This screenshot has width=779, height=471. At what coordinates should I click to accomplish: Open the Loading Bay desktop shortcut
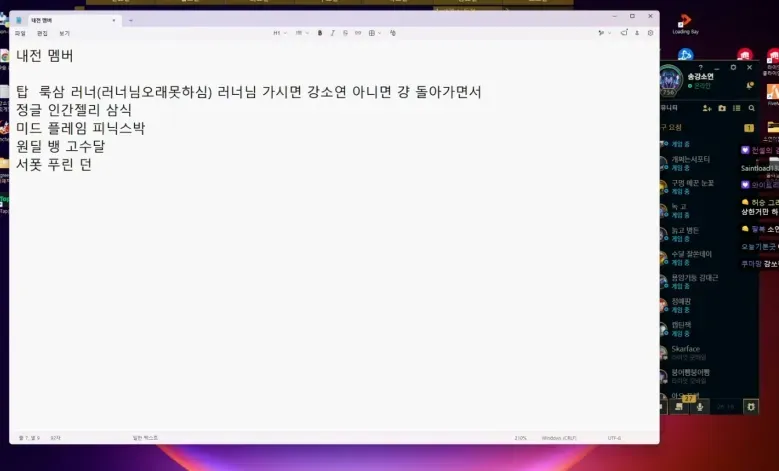[685, 24]
